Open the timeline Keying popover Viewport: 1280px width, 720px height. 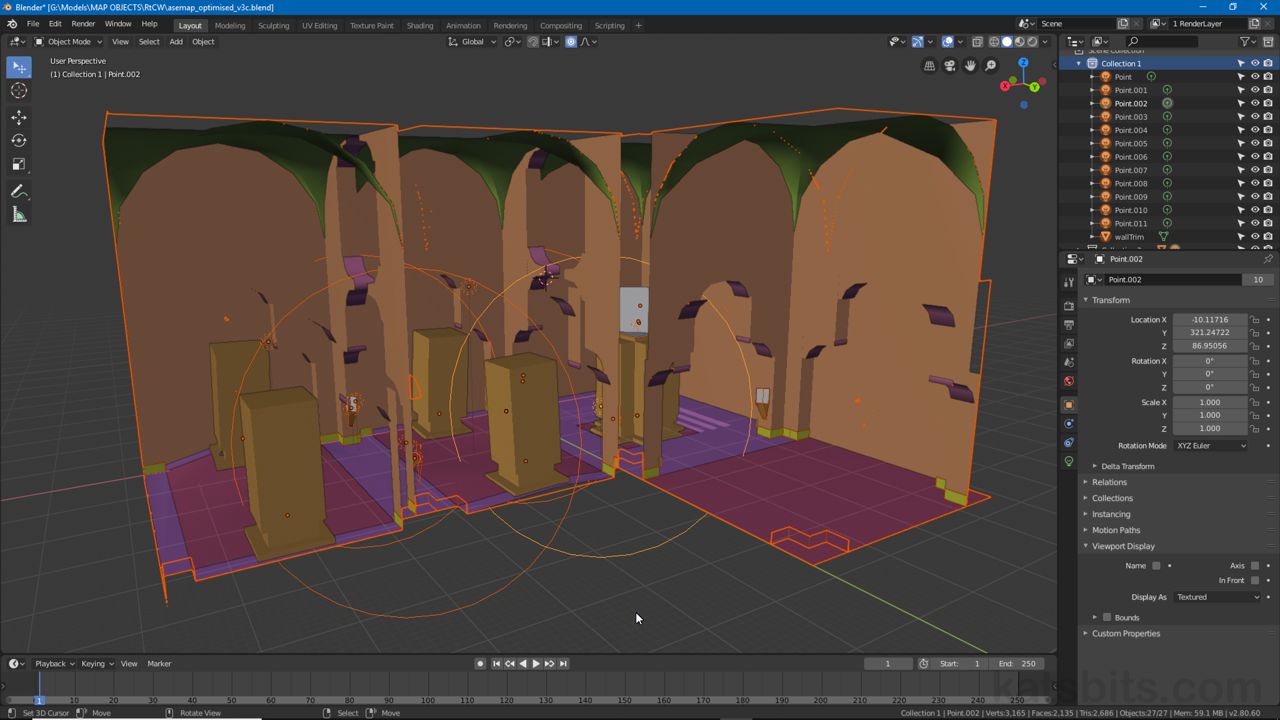pyautogui.click(x=95, y=664)
